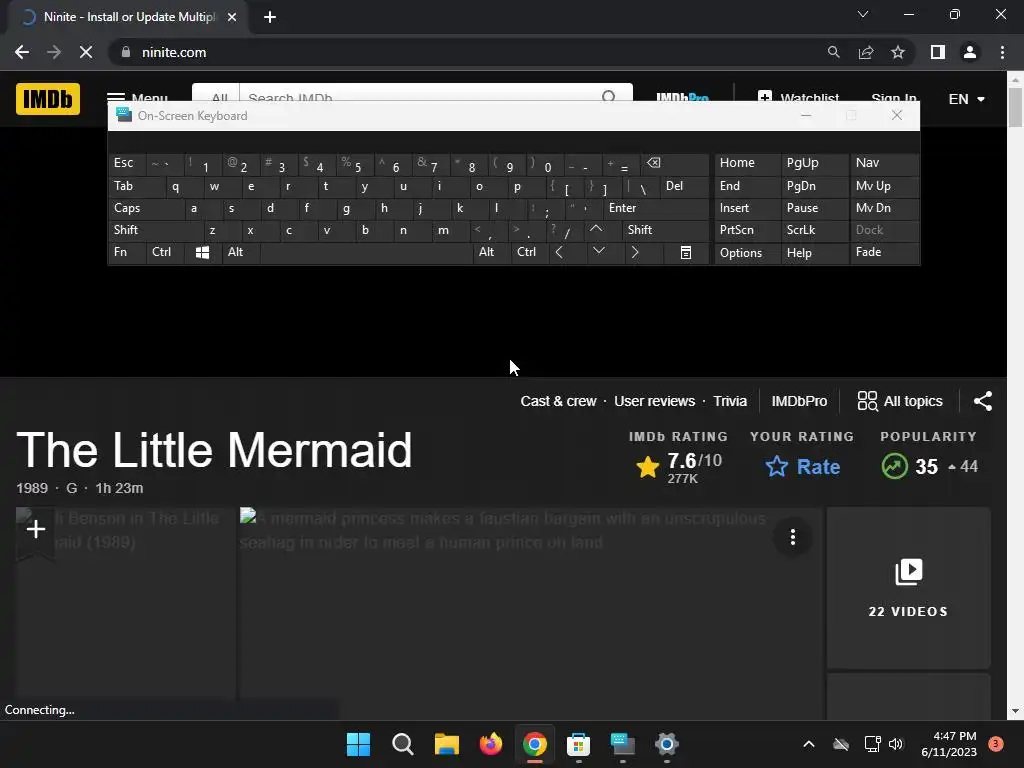Show hidden system tray icons
Screen dimensions: 1024x768
pos(808,744)
